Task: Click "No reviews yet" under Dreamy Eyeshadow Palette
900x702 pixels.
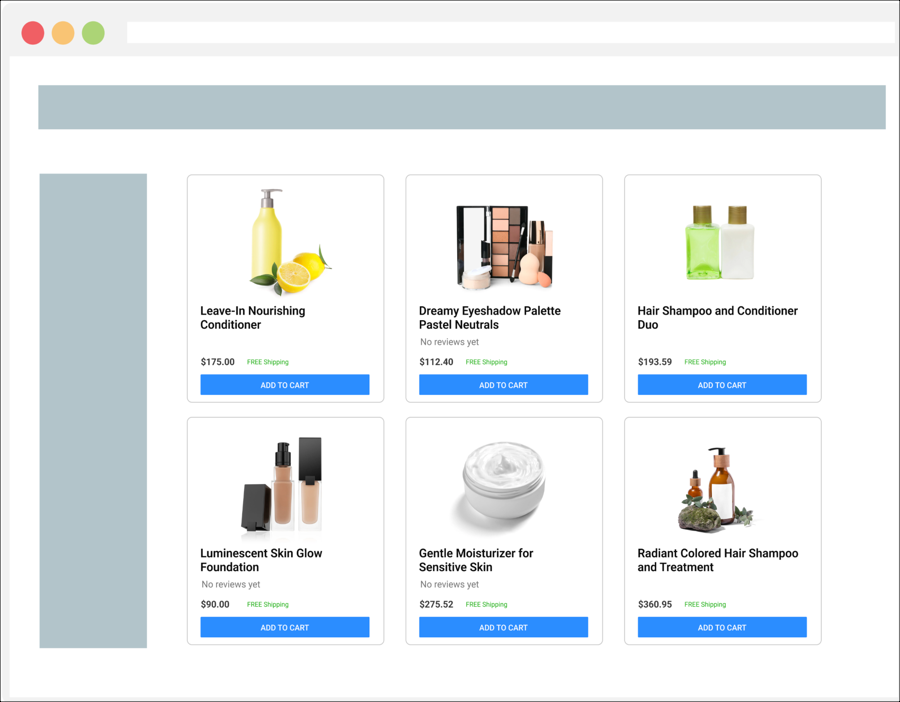Action: coord(449,342)
